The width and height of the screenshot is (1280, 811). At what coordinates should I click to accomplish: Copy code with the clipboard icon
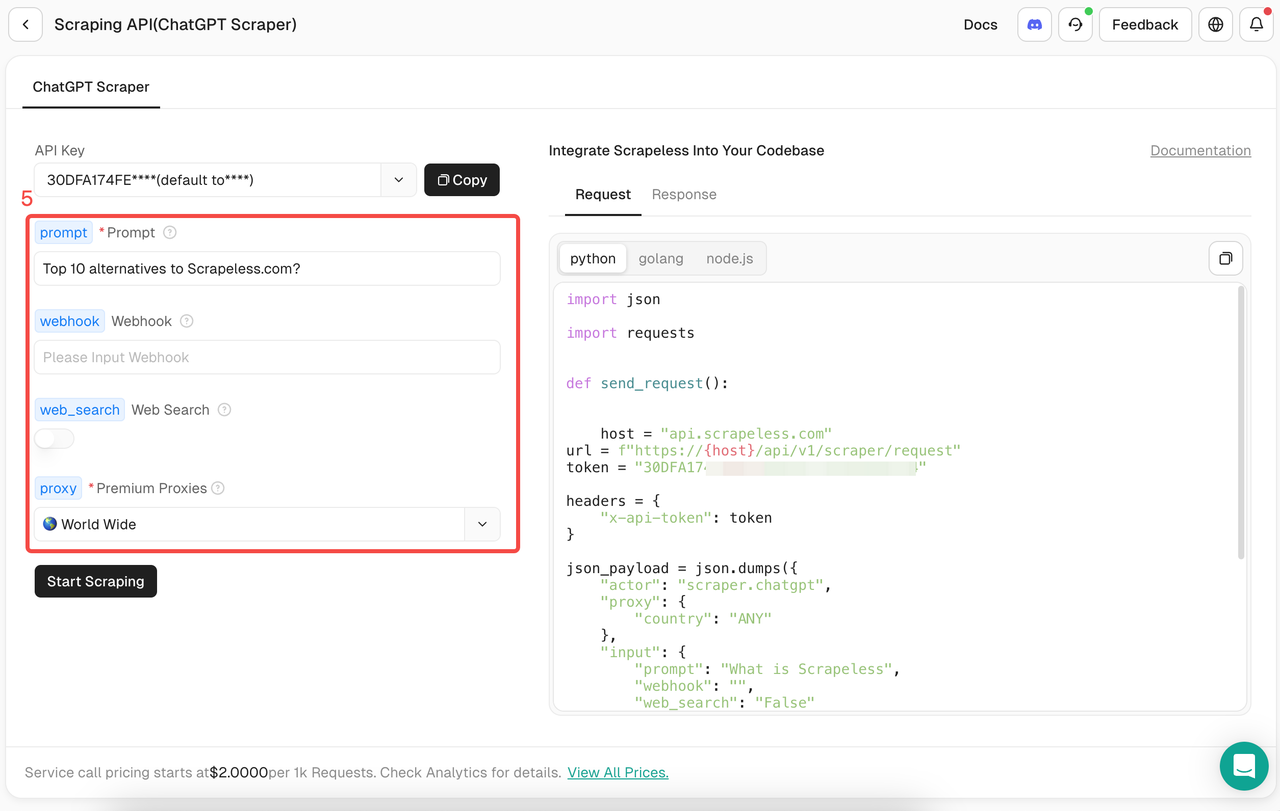click(1225, 258)
